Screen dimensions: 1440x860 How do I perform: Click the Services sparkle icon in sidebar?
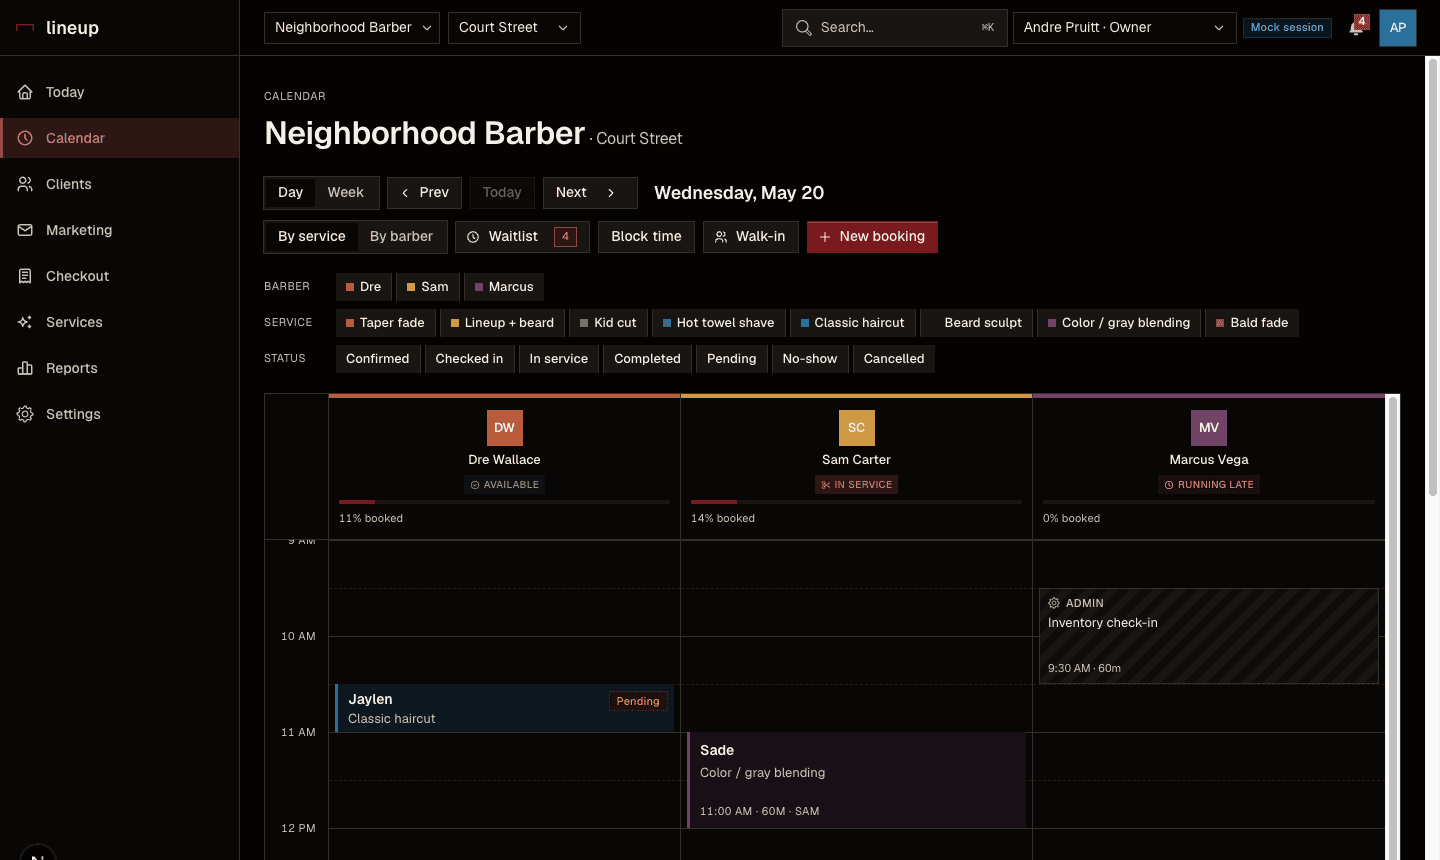[x=25, y=322]
